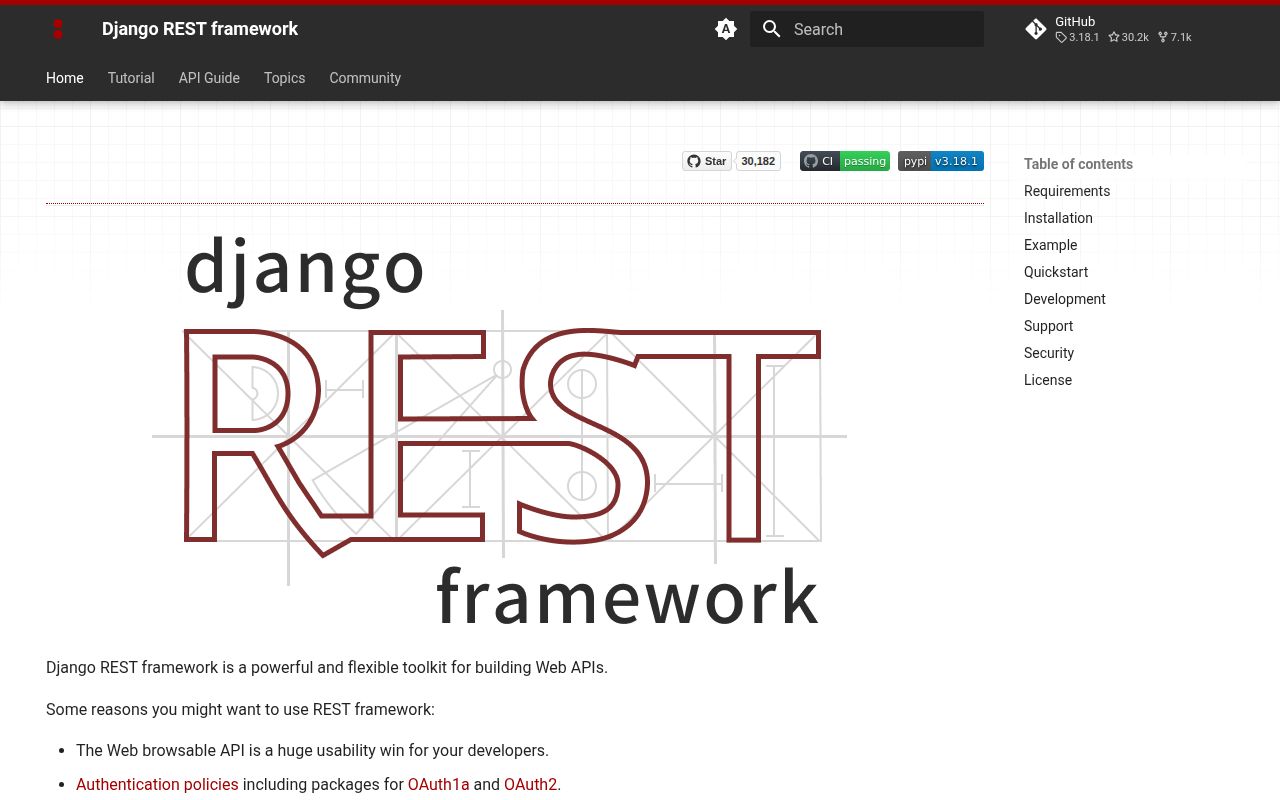The image size is (1280, 800).
Task: Click the CI passing badge
Action: pyautogui.click(x=845, y=161)
